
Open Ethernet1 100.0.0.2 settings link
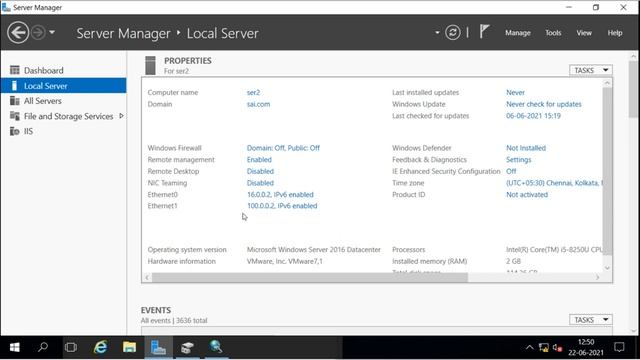point(282,206)
